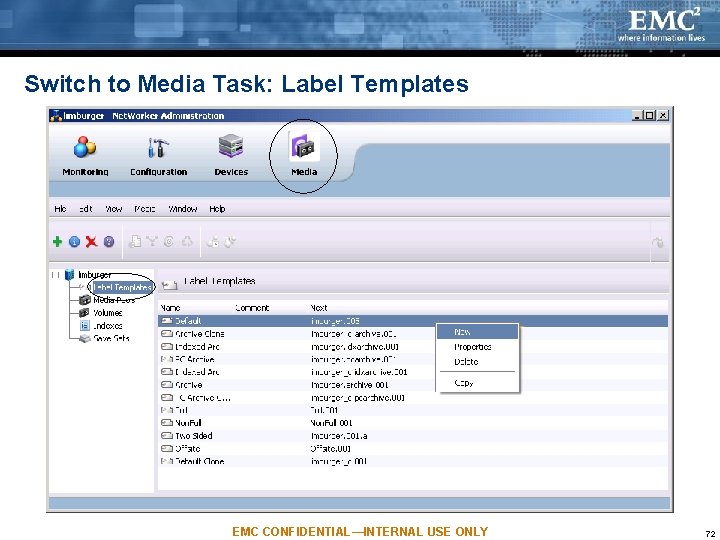Select the Two Sided template name

pyautogui.click(x=194, y=436)
